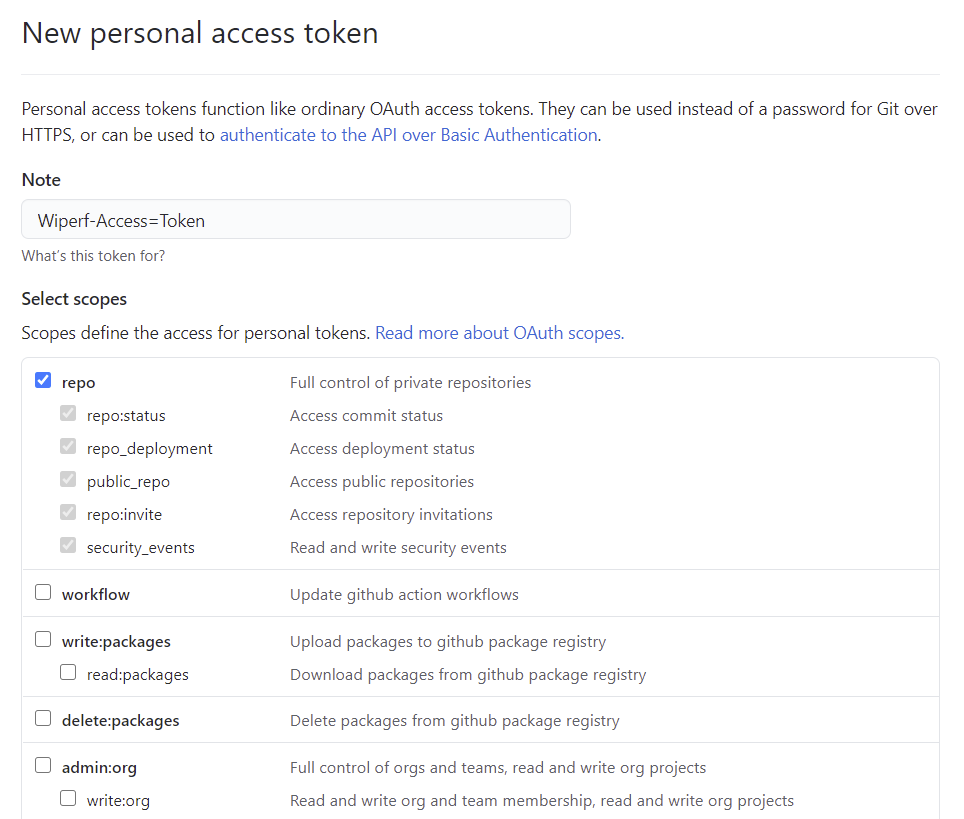The height and width of the screenshot is (819, 964).
Task: Check the admin:org scope
Action: point(43,765)
